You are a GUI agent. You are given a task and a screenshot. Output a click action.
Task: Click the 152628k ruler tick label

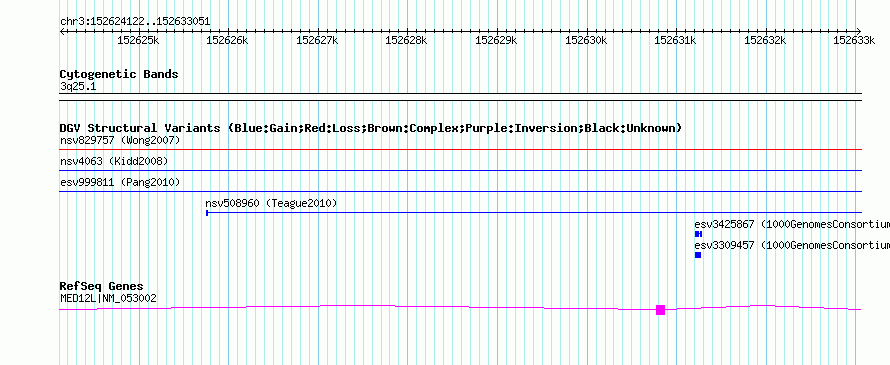(x=406, y=40)
